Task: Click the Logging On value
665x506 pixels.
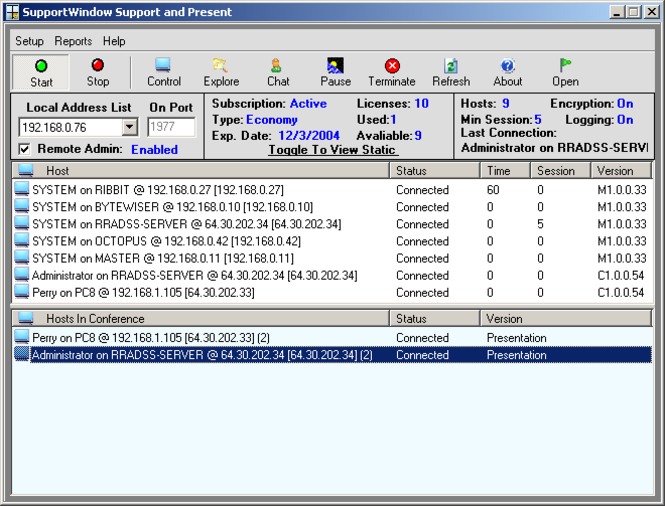Action: coord(625,120)
